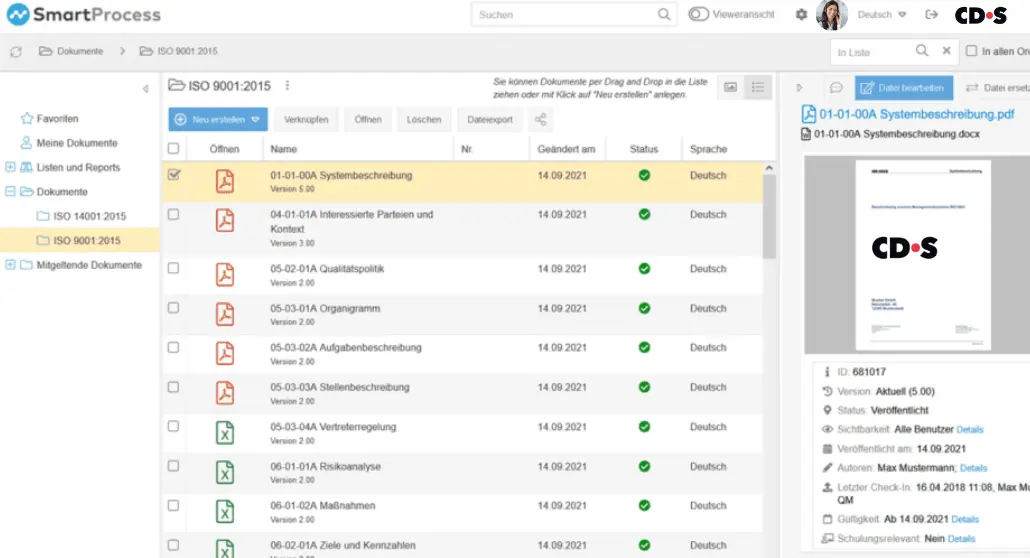Switch to list view icon
This screenshot has height=558, width=1030.
coord(757,87)
